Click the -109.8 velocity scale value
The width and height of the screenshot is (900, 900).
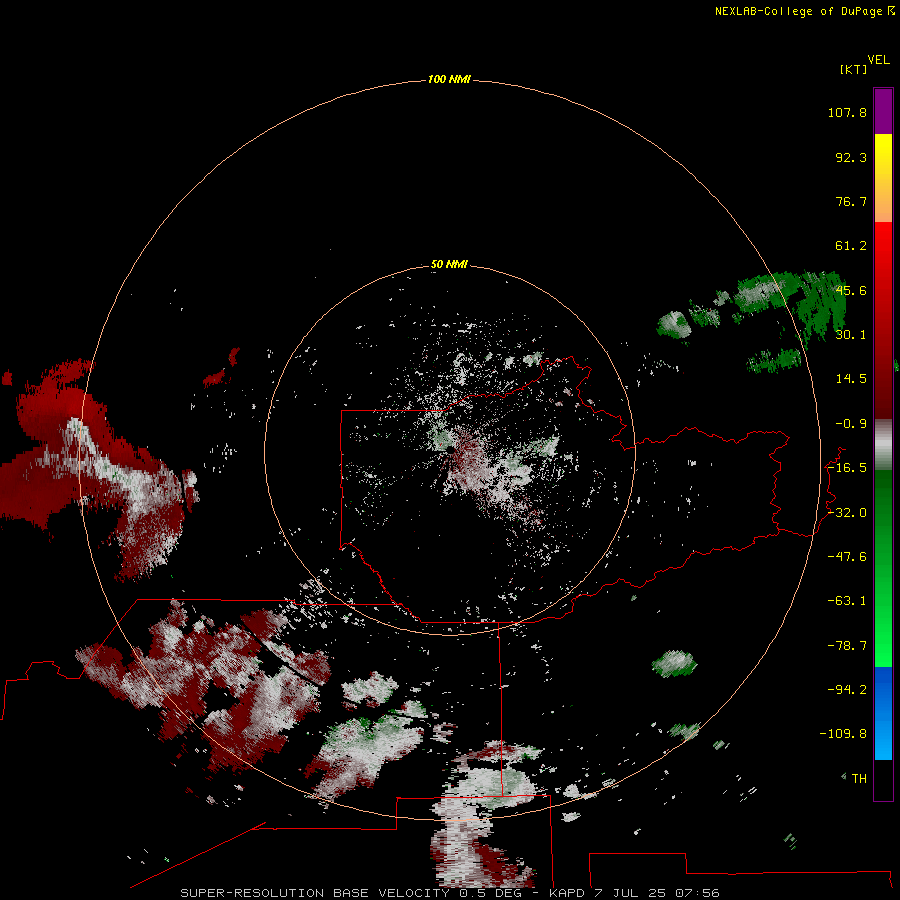[843, 734]
